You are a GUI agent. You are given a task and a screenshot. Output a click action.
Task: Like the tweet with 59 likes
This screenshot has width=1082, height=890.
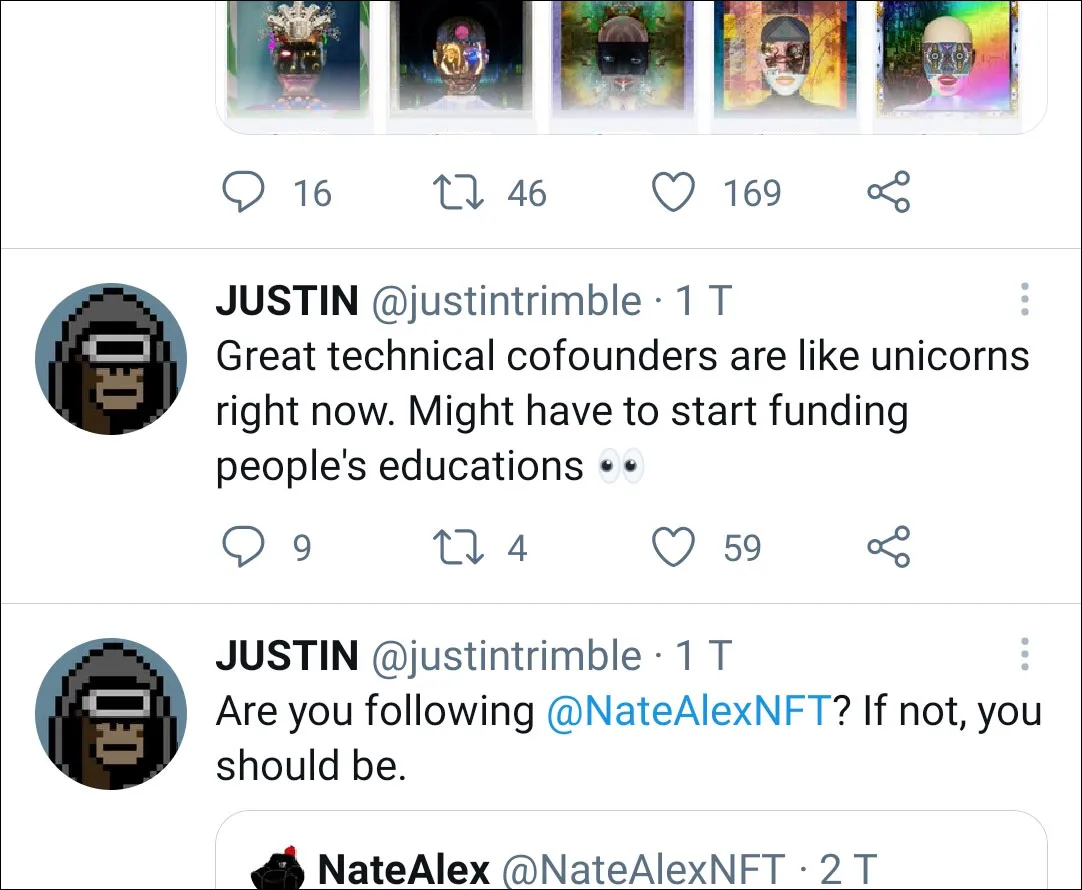pos(673,546)
